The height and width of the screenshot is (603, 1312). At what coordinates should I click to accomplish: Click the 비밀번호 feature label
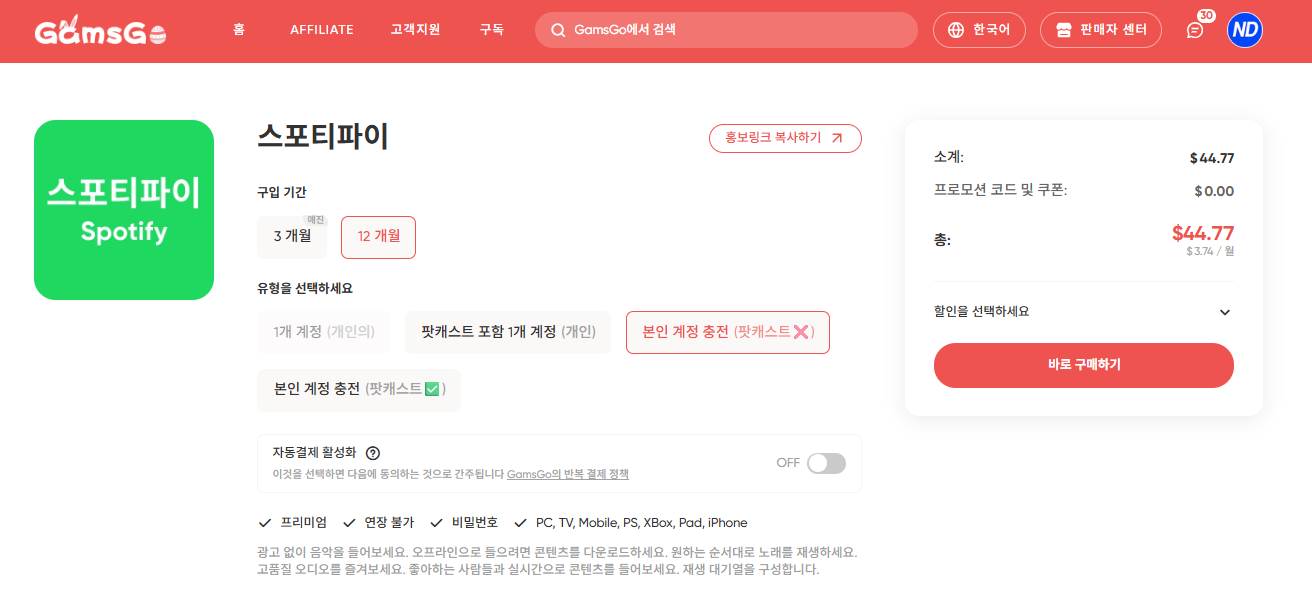click(475, 523)
